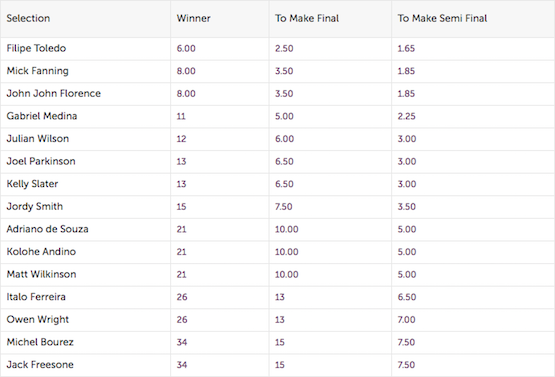The height and width of the screenshot is (377, 555).
Task: Select Filipe Toledo Winner odds 6.00
Action: click(186, 48)
